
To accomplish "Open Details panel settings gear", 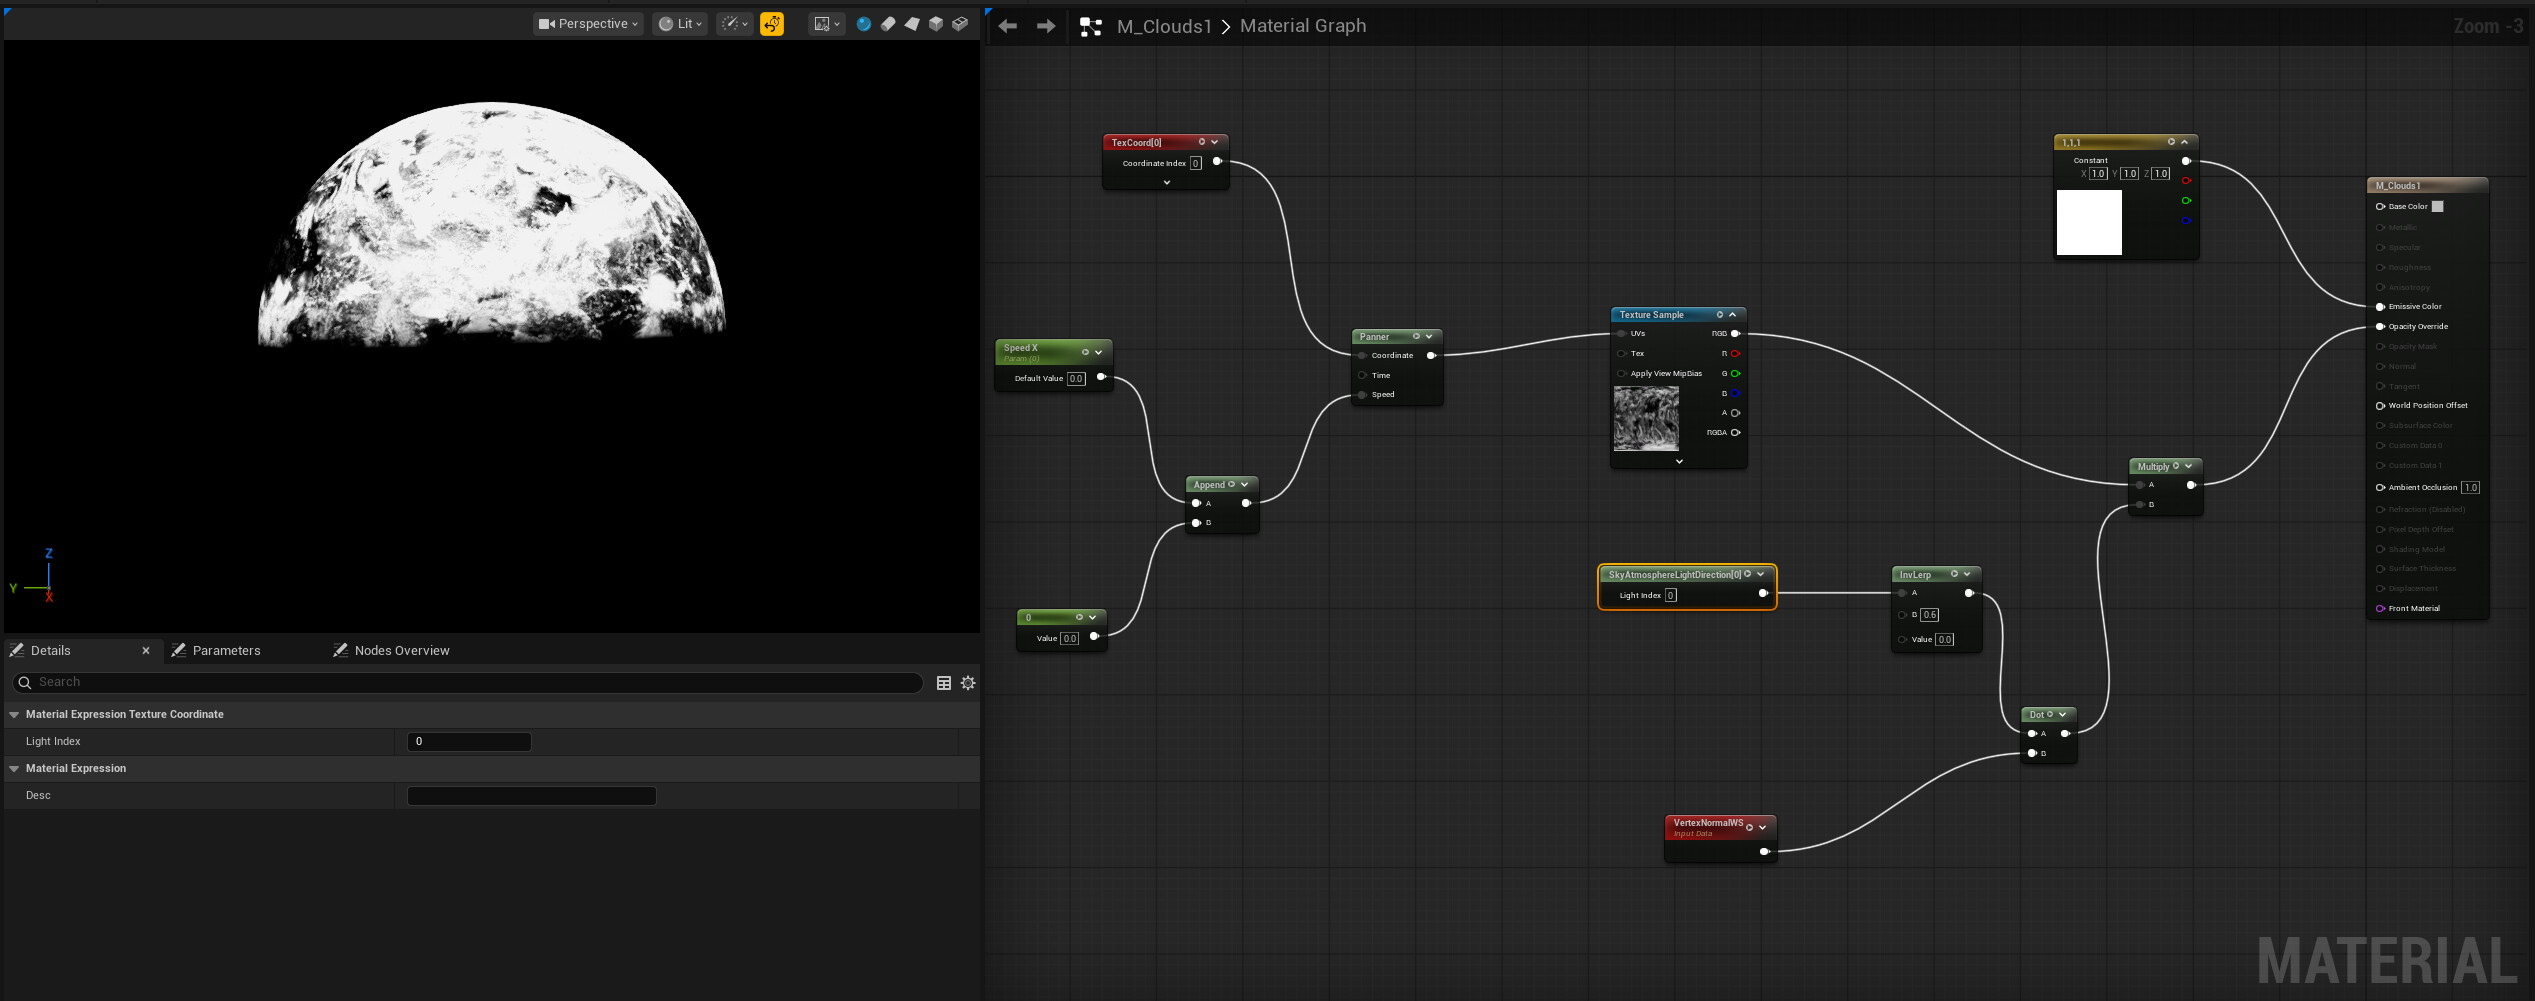I will click(968, 683).
